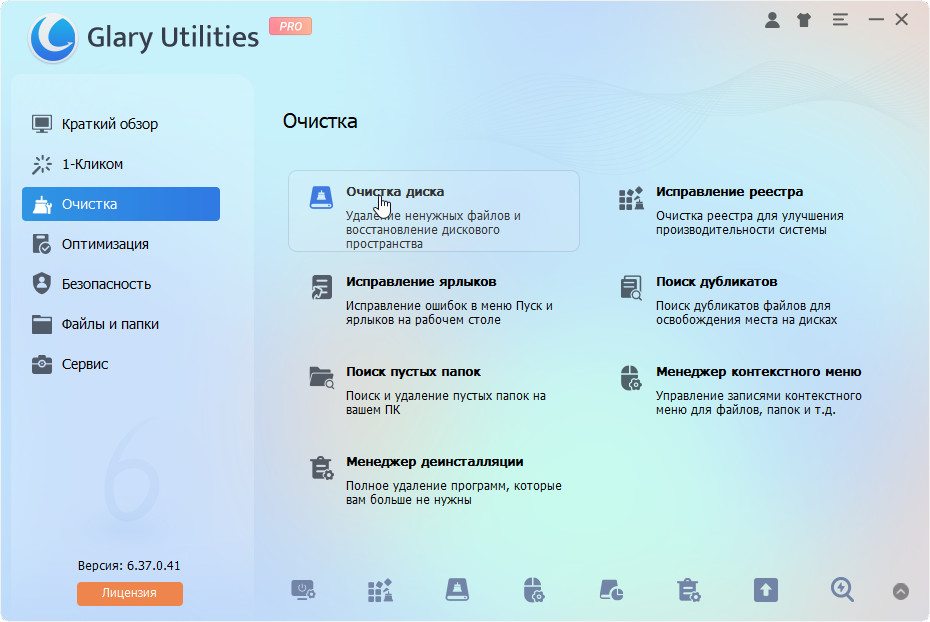Open the user account icon in title bar
The height and width of the screenshot is (622, 930).
click(x=772, y=20)
